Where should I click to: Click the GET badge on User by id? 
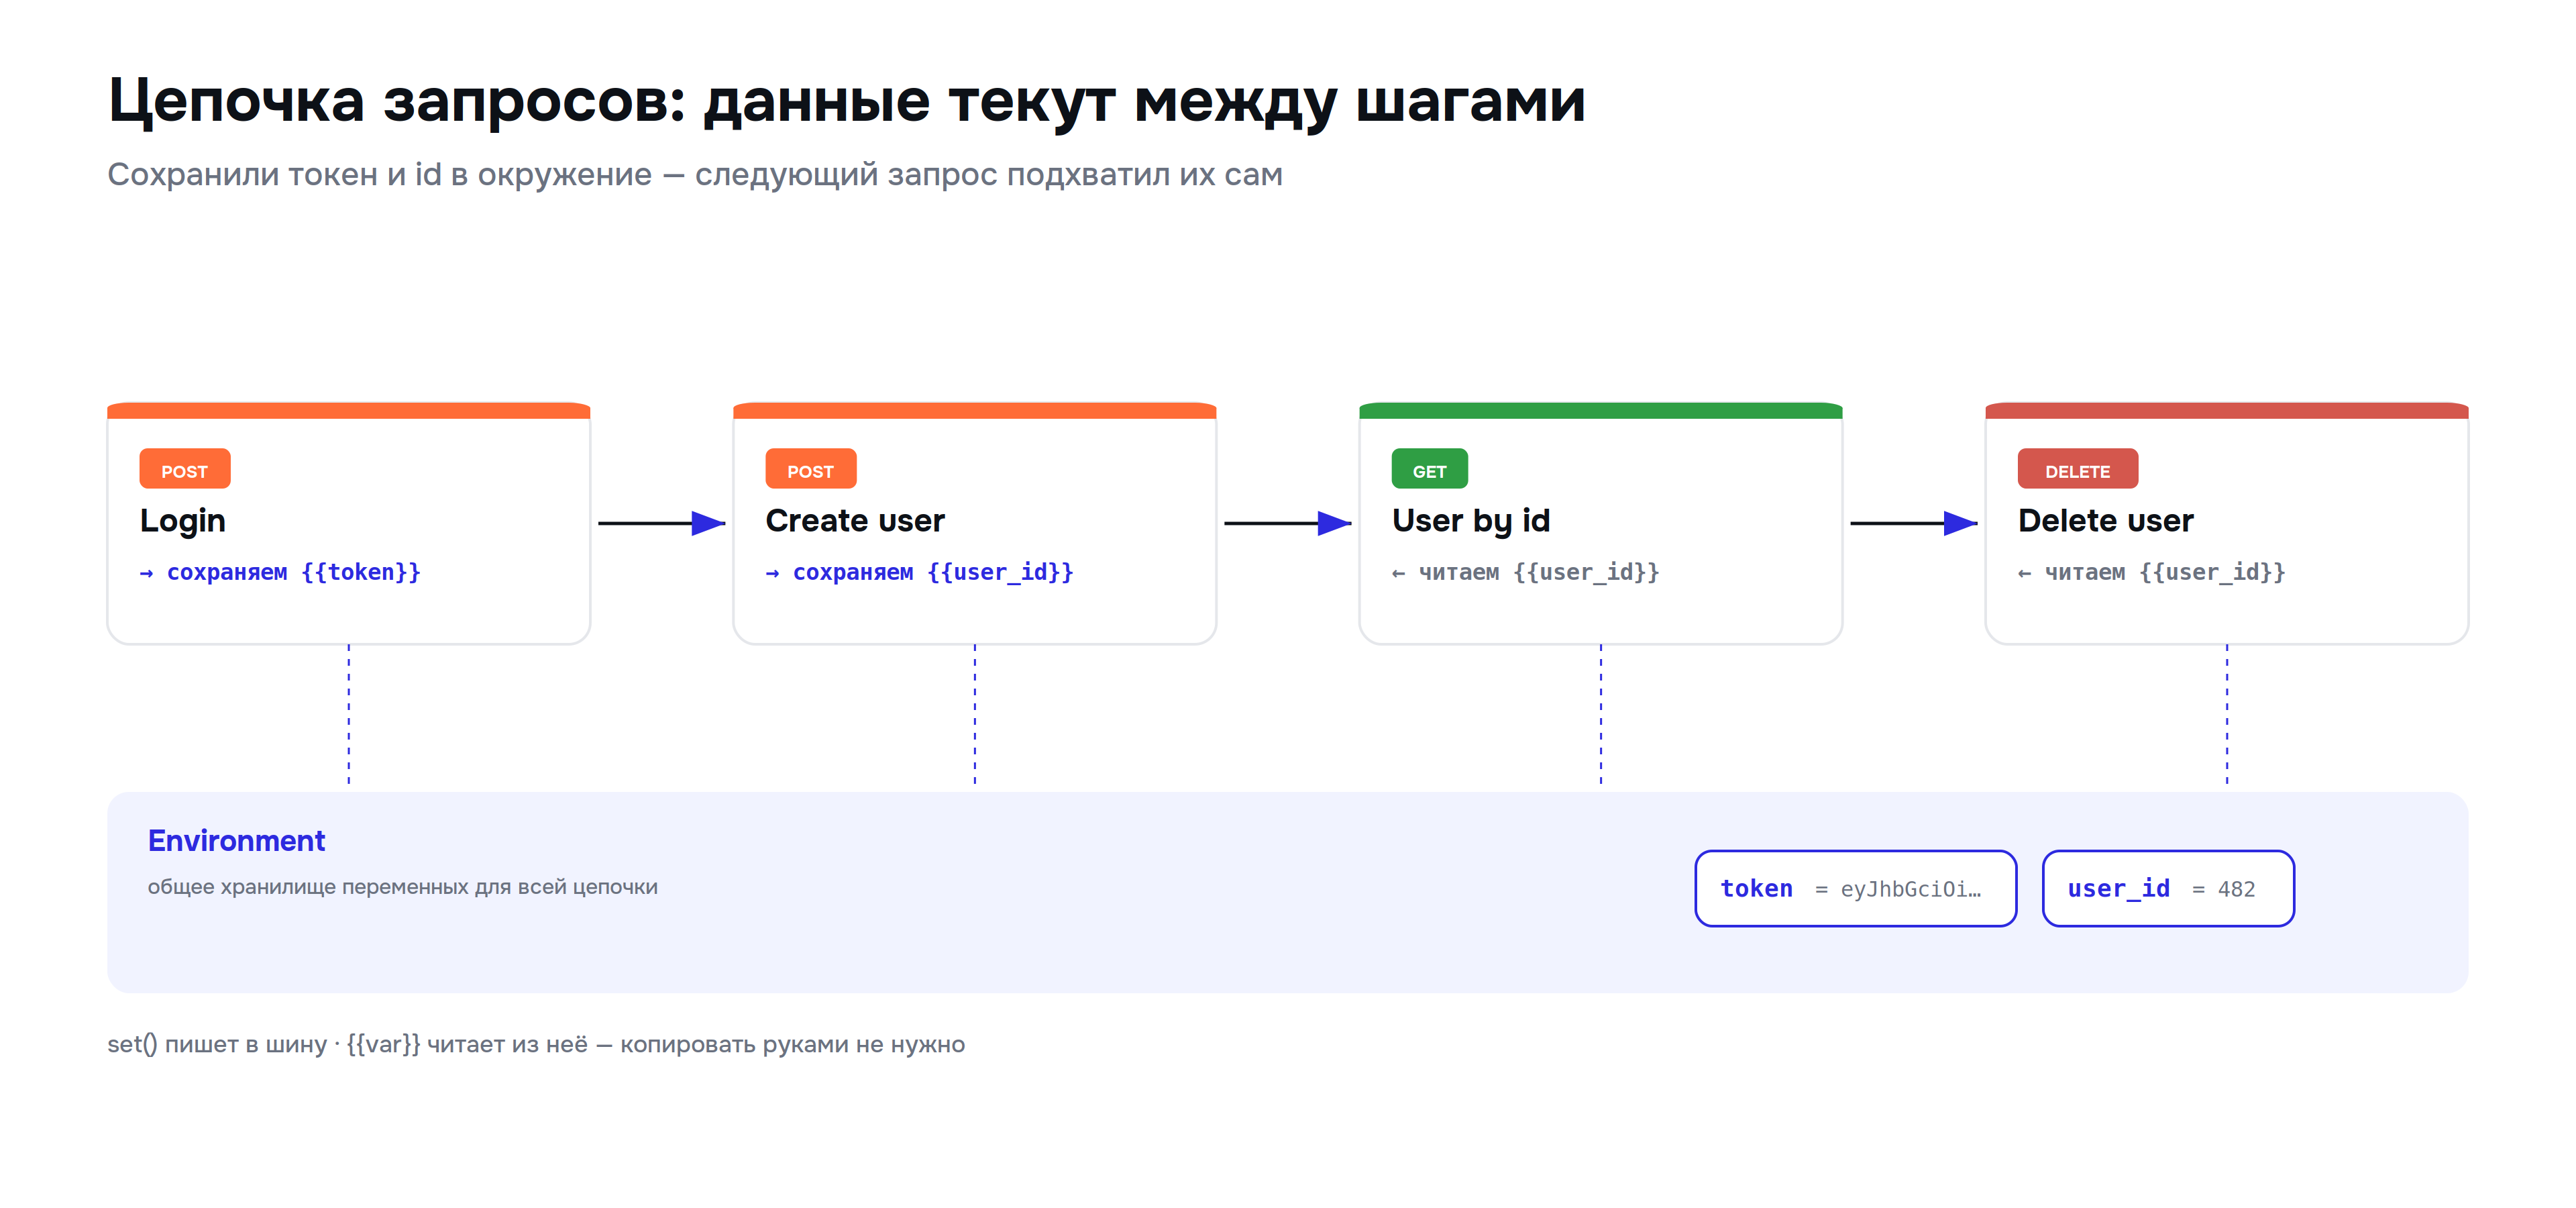click(1429, 469)
